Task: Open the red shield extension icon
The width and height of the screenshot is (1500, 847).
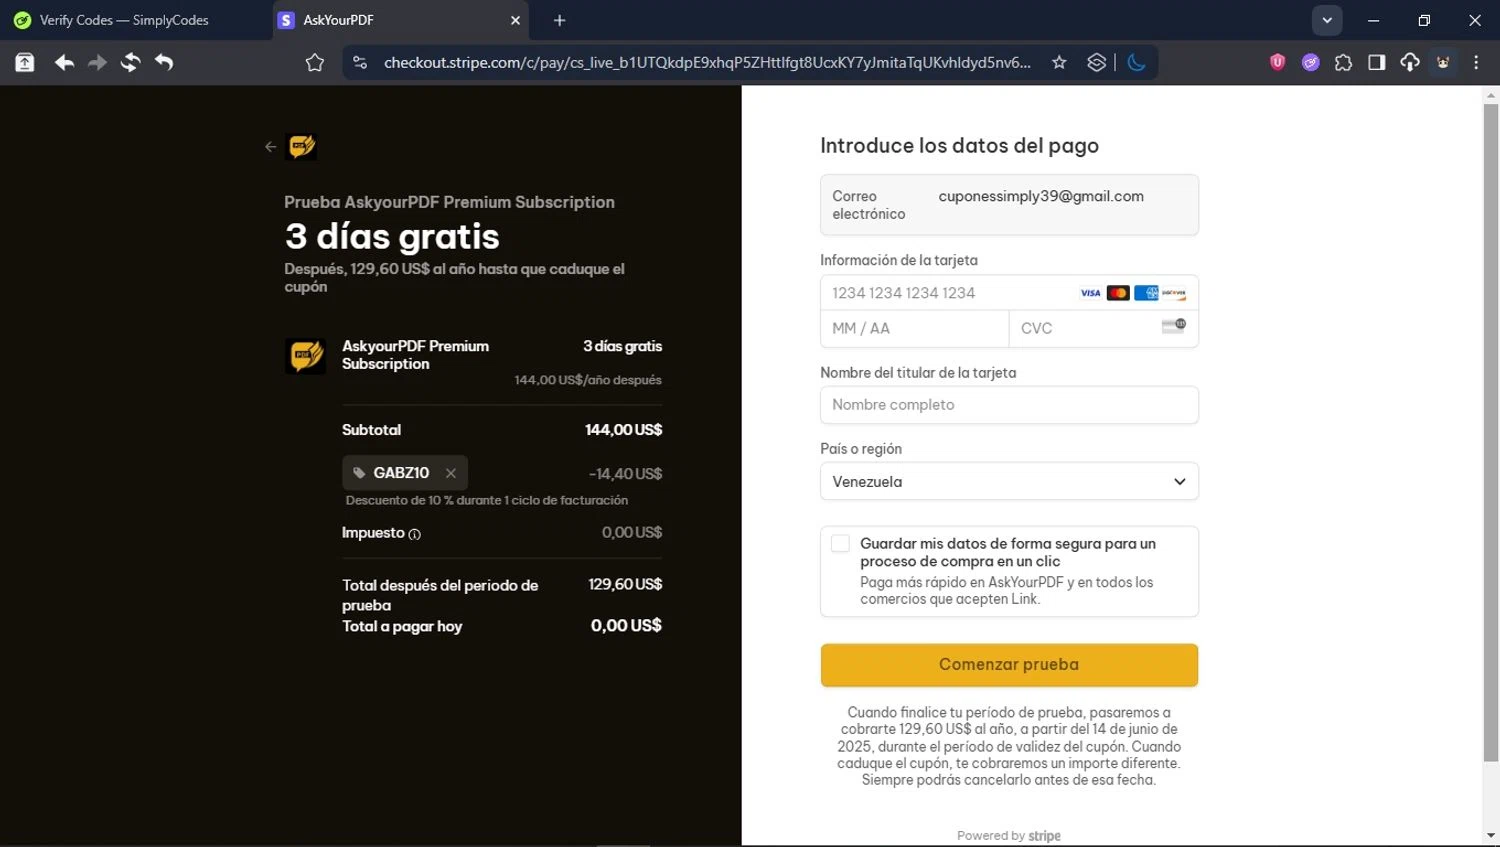Action: [x=1277, y=62]
